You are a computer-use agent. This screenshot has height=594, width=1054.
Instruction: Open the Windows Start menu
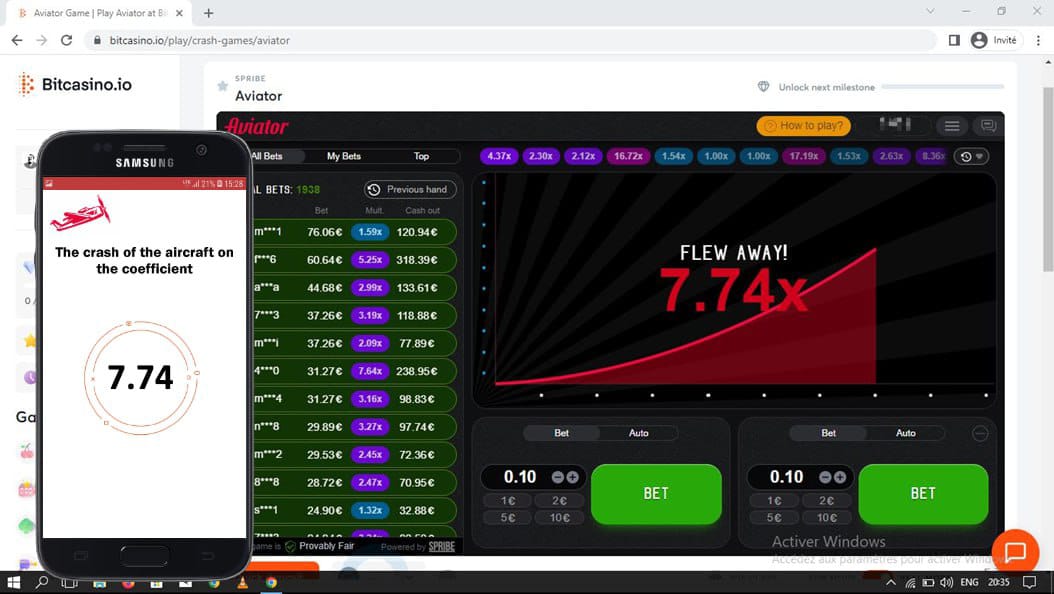click(x=13, y=583)
